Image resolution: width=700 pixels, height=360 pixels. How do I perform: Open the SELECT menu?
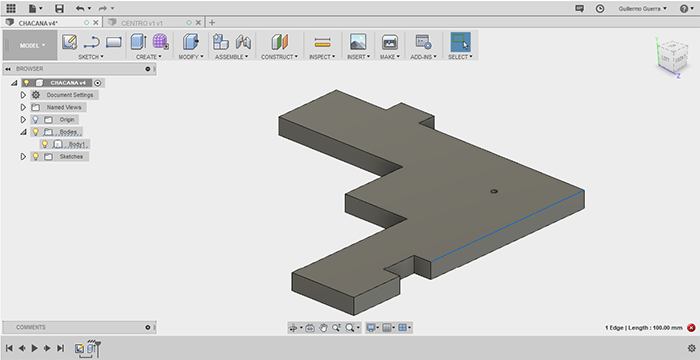pyautogui.click(x=460, y=57)
